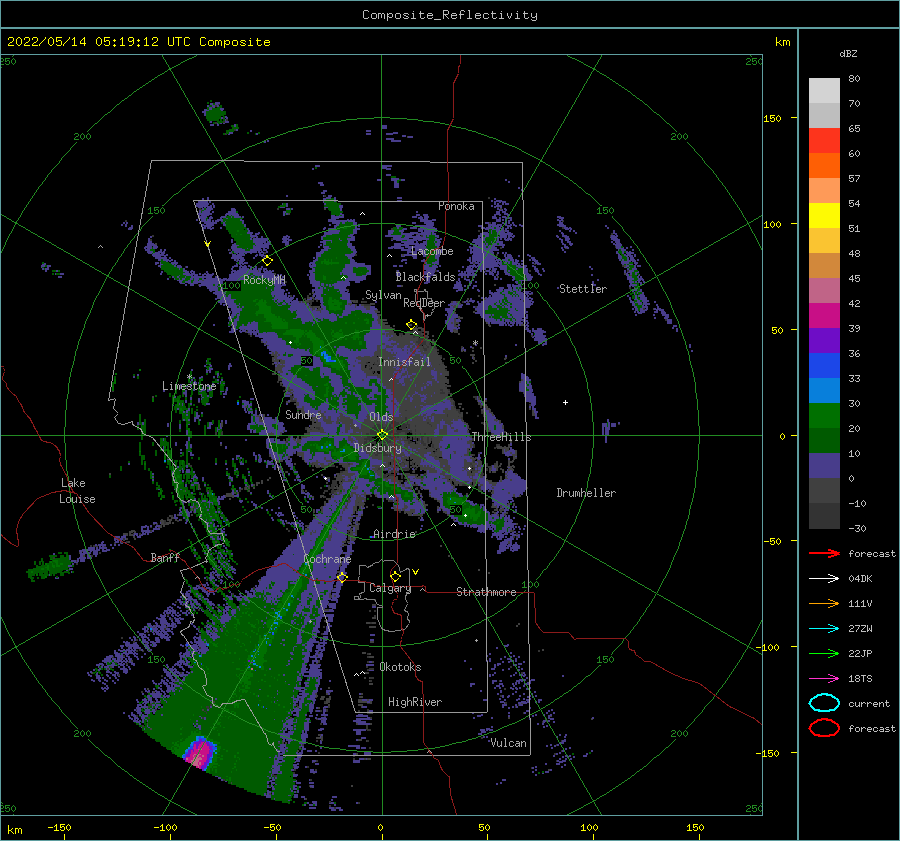Click the magenta 42 dBZ color swatch
Viewport: 900px width, 841px height.
824,315
